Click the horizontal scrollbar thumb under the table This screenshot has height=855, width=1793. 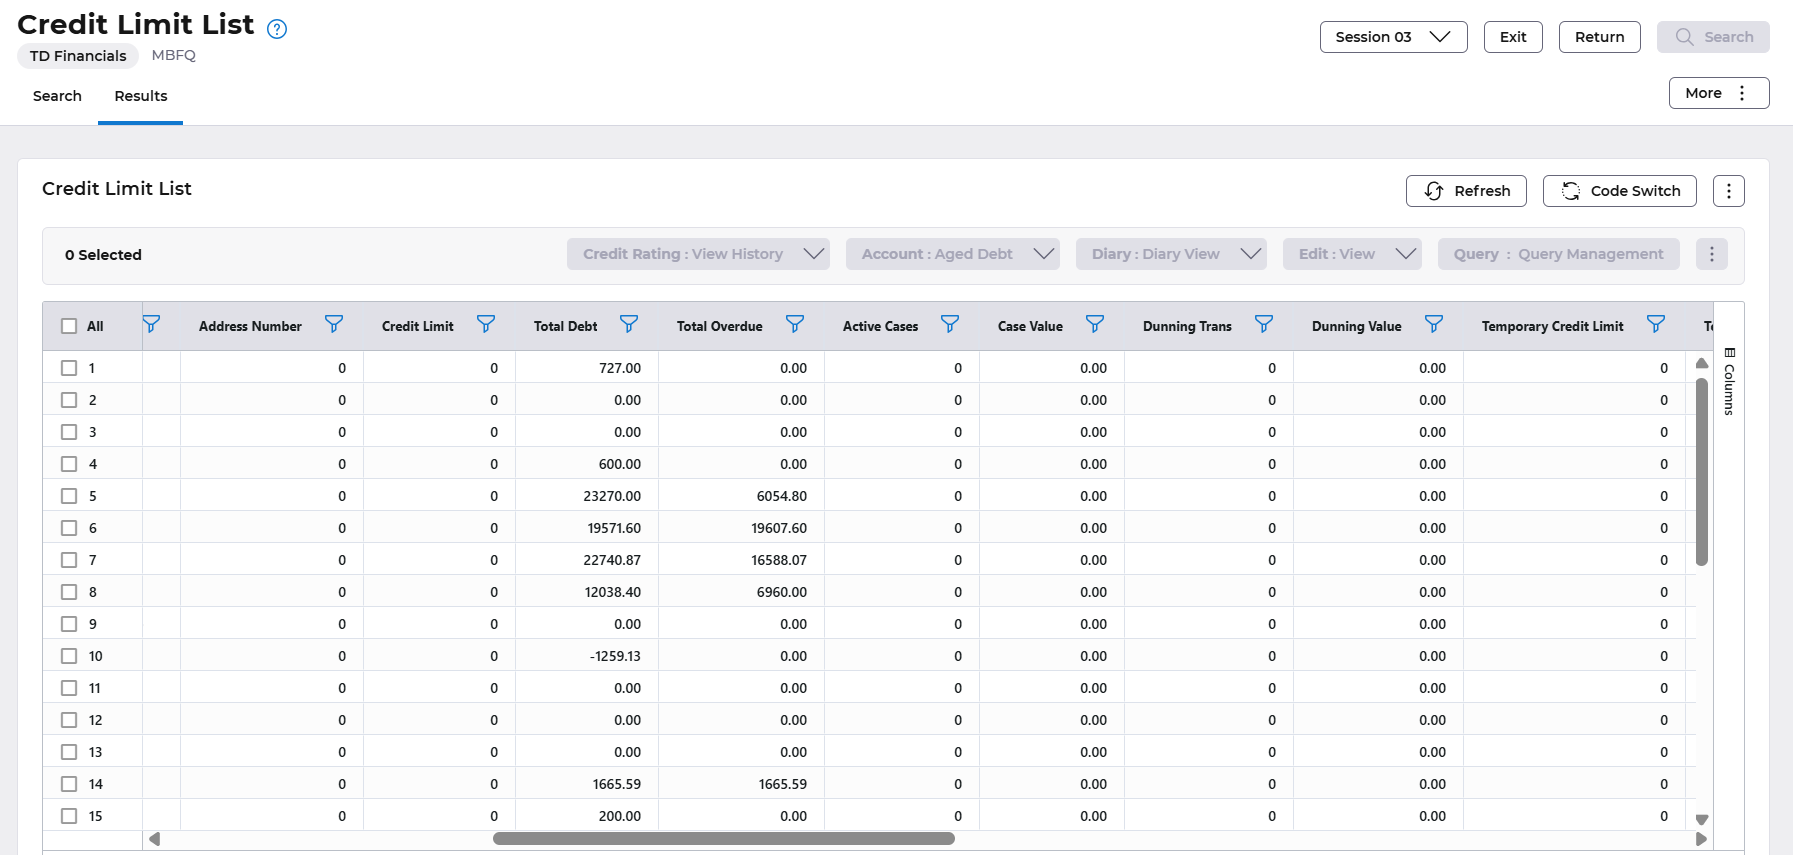coord(723,839)
